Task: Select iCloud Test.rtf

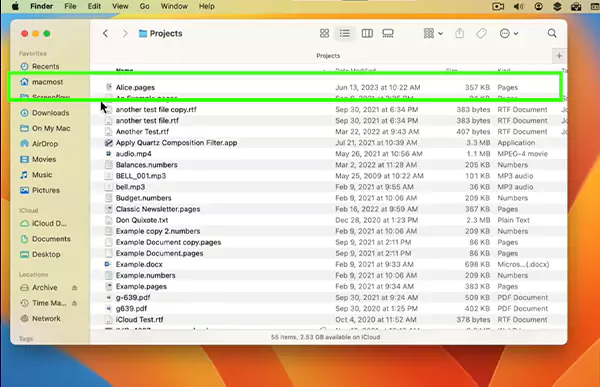Action: click(x=328, y=320)
